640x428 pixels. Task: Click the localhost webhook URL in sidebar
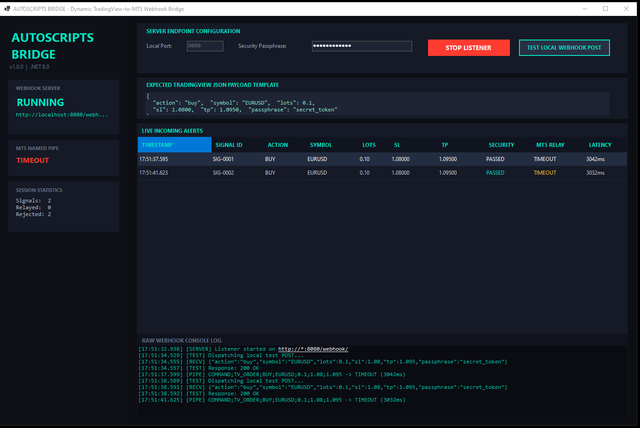[62, 115]
